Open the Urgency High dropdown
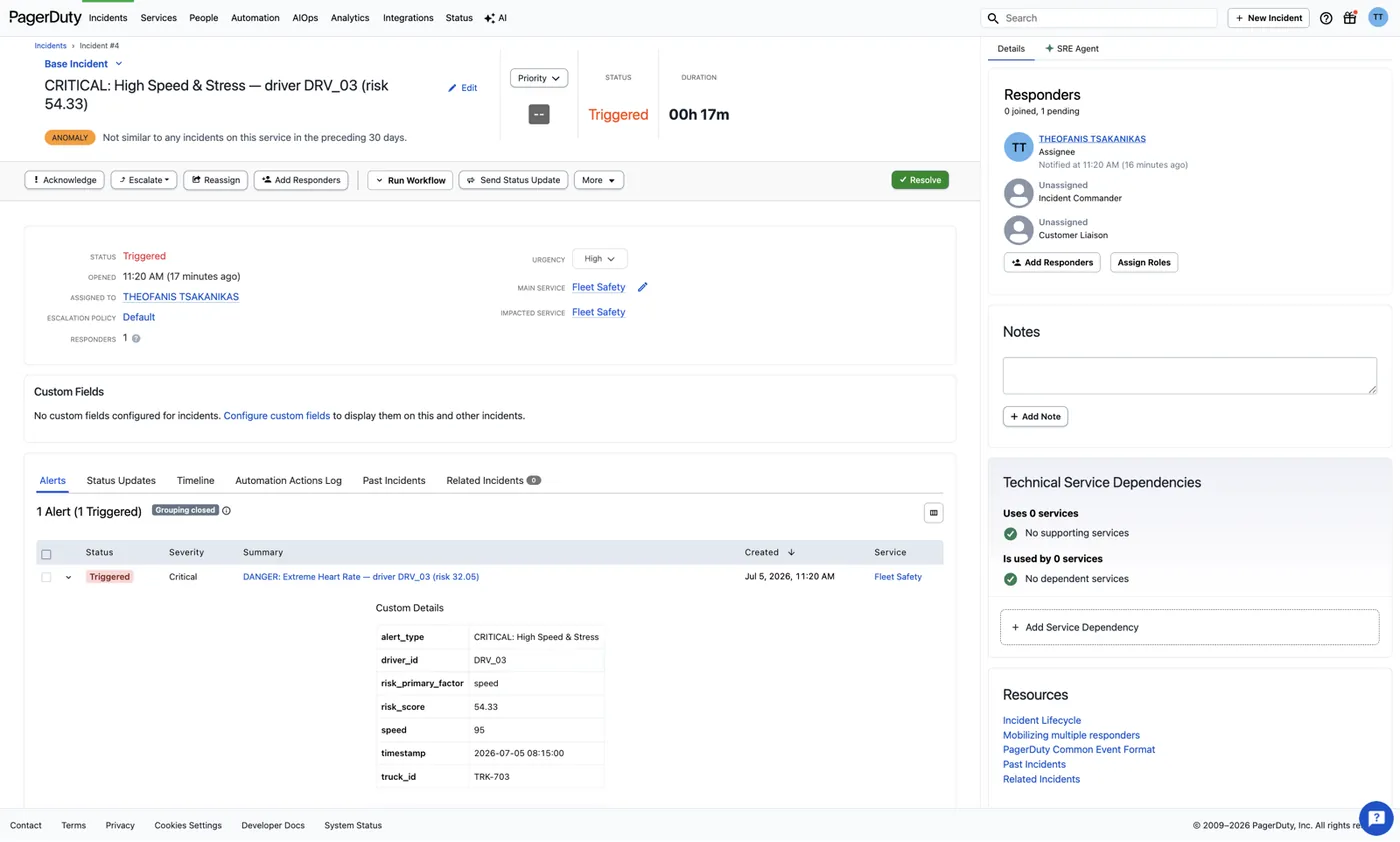The image size is (1400, 842). [600, 258]
